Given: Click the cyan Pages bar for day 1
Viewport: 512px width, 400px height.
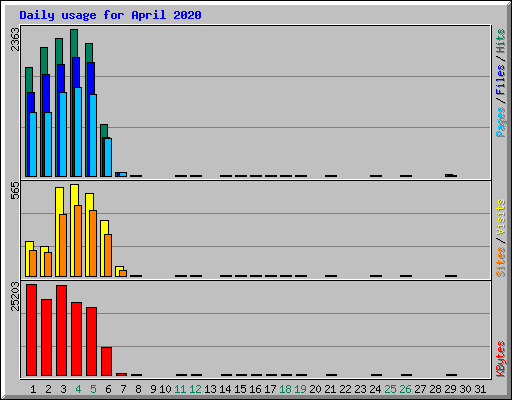Looking at the screenshot, I should point(33,144).
